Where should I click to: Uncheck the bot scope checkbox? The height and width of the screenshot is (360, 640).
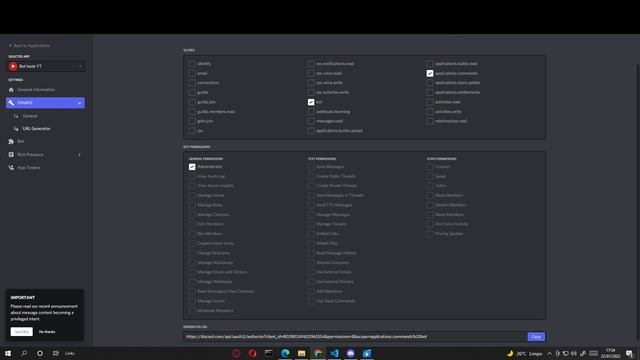click(311, 102)
